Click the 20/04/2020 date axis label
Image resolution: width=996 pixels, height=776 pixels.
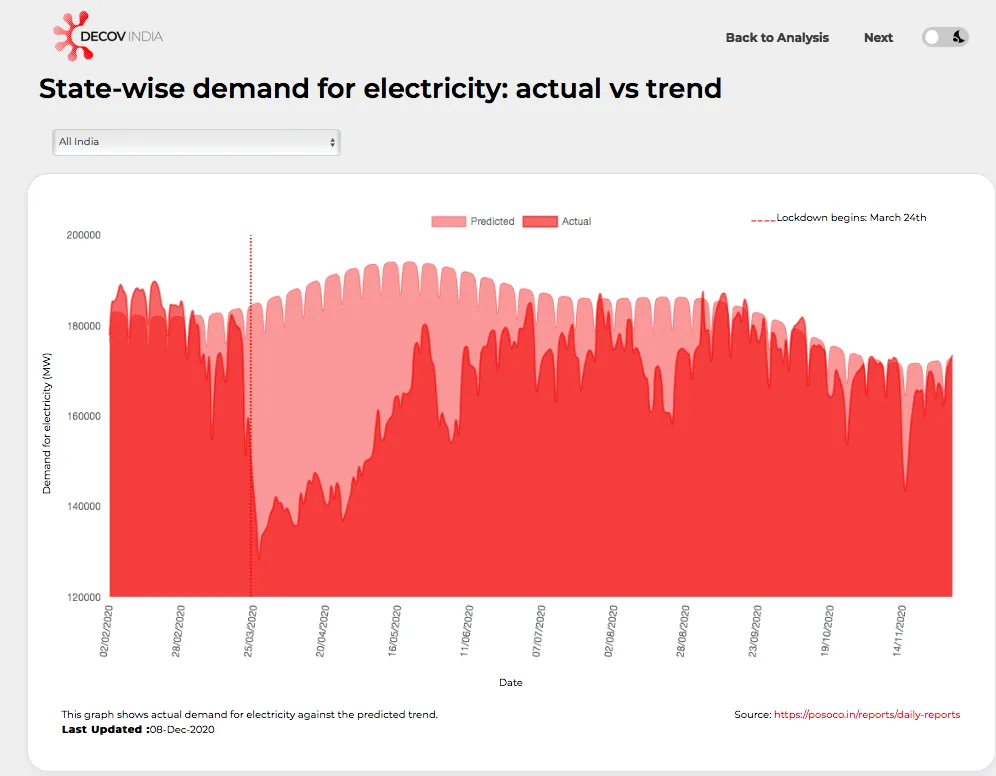(x=323, y=631)
